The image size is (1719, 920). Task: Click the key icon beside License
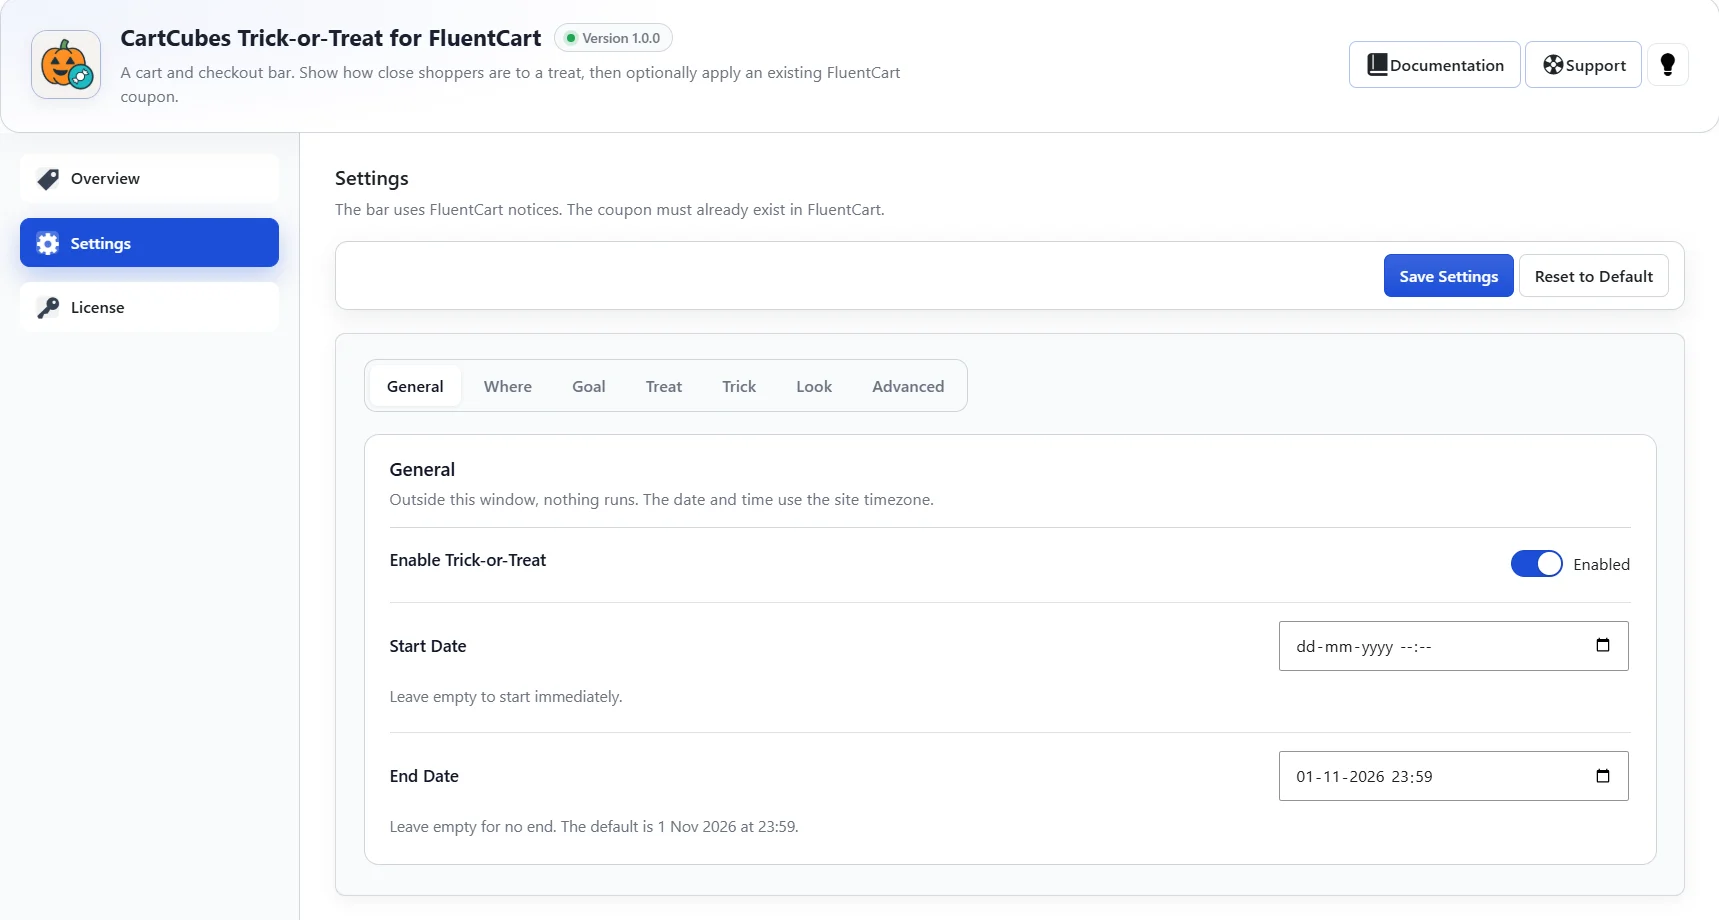tap(48, 308)
